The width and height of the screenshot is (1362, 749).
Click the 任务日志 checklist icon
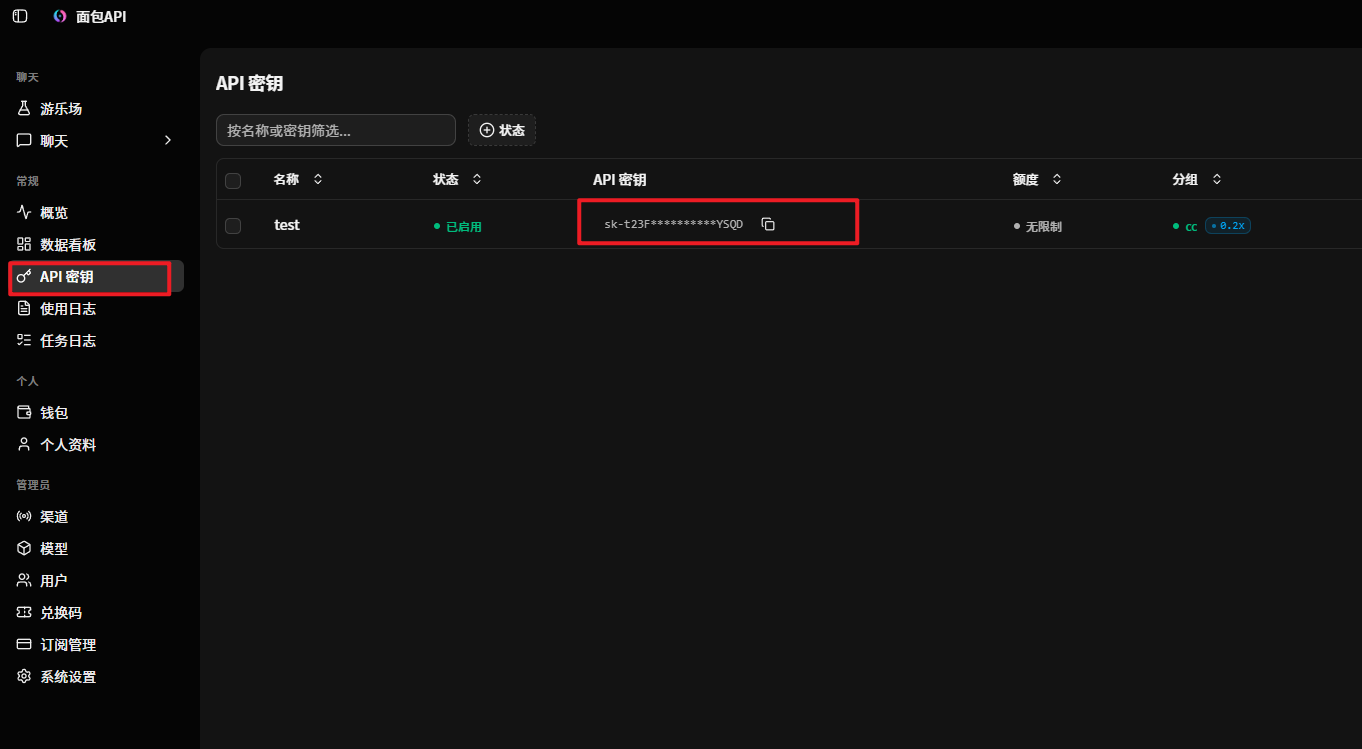click(25, 341)
